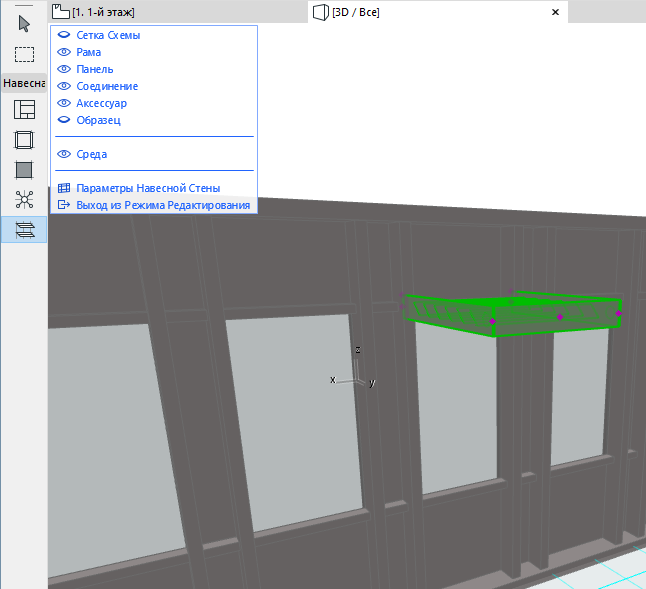Viewport: 646px width, 589px height.
Task: Click the Аксессуар label
Action: 101,103
